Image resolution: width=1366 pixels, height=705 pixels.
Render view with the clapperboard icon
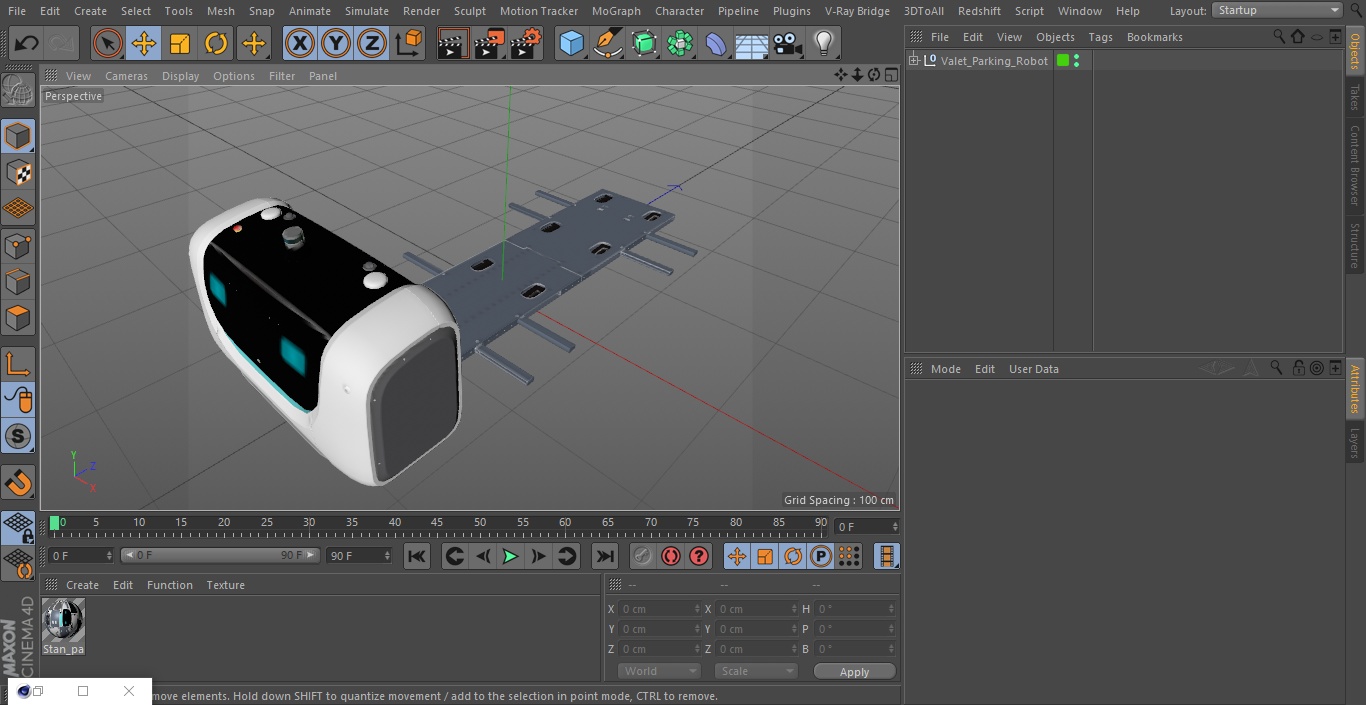454,43
